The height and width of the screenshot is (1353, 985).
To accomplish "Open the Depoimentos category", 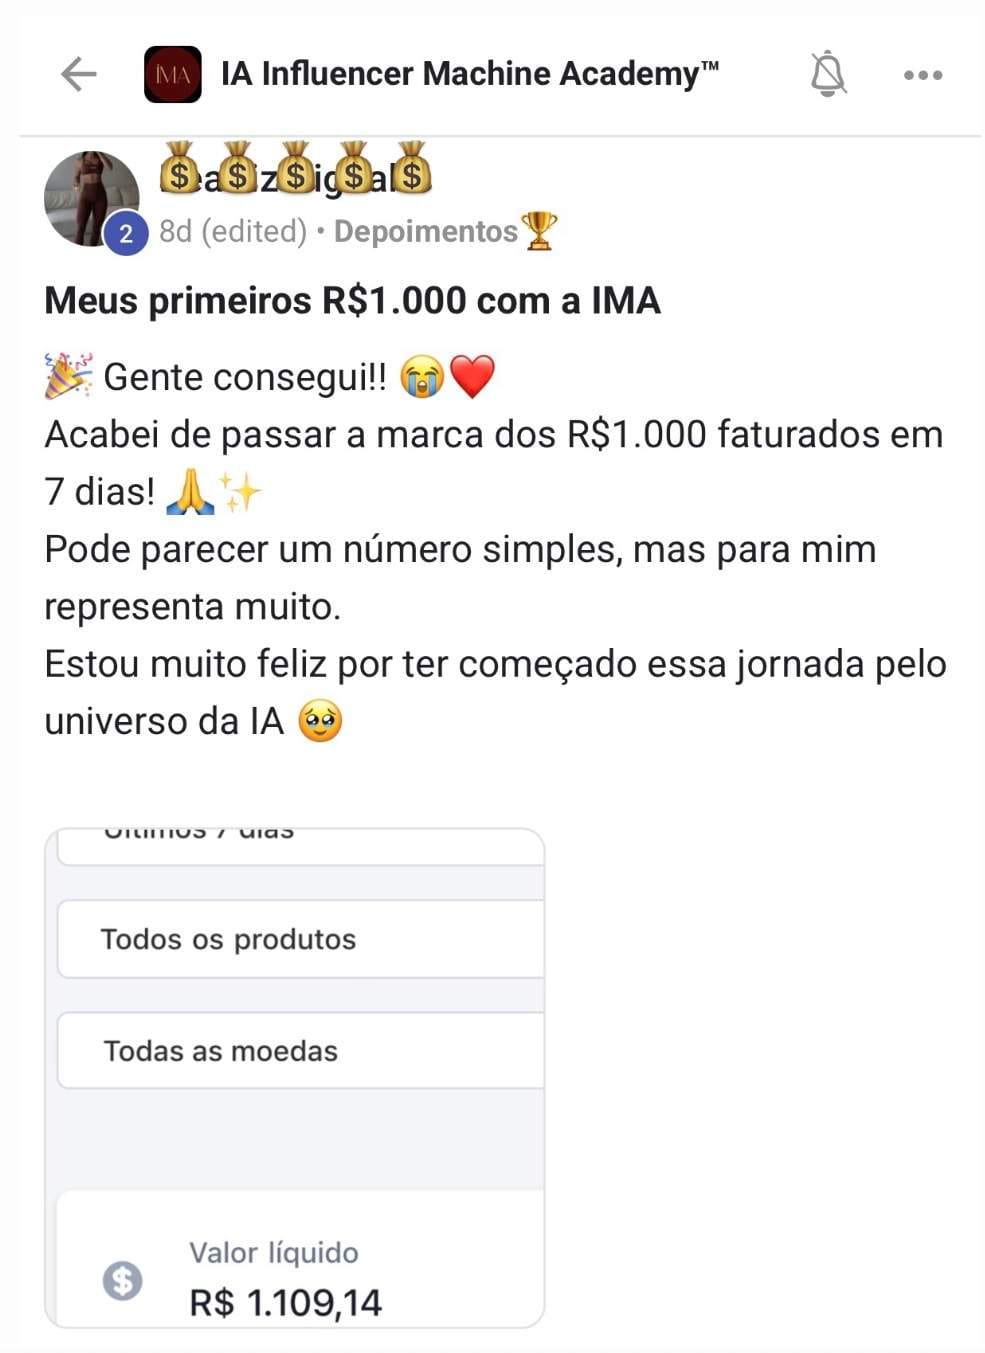I will tap(425, 231).
